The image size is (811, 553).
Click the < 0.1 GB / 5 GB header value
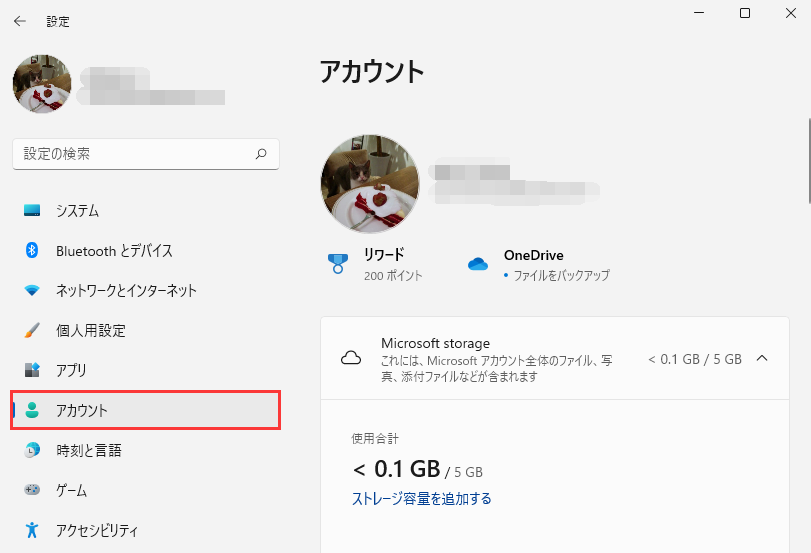pos(695,359)
